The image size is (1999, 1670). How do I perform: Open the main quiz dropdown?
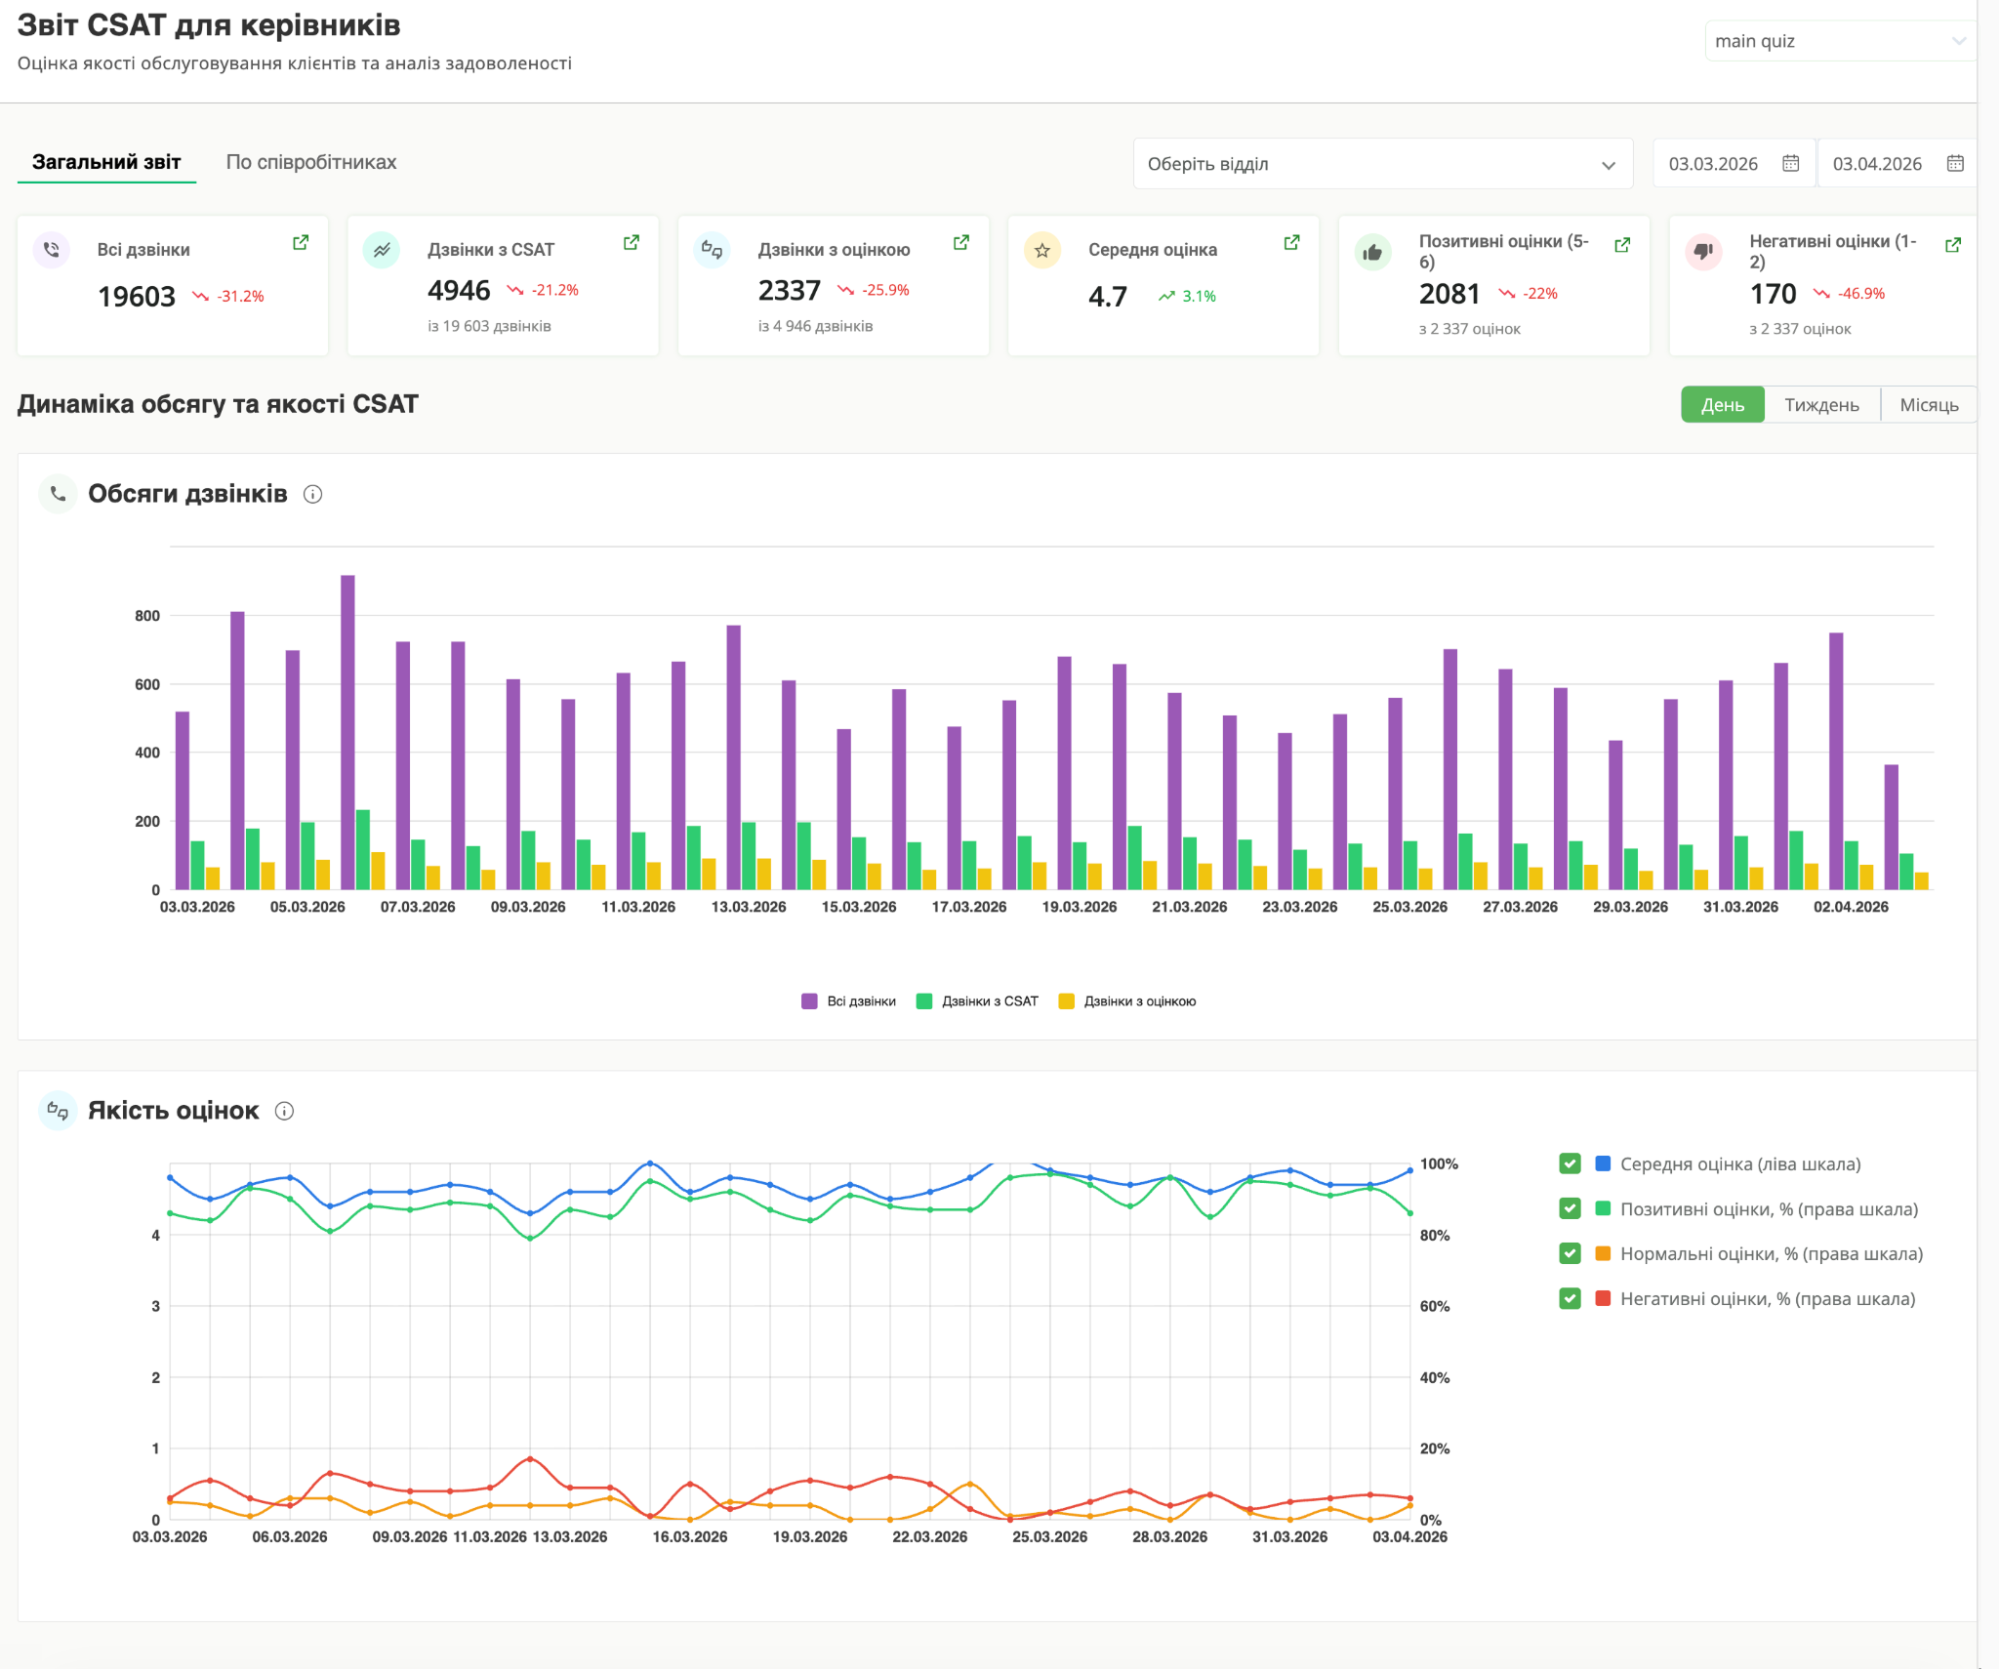coord(1838,41)
